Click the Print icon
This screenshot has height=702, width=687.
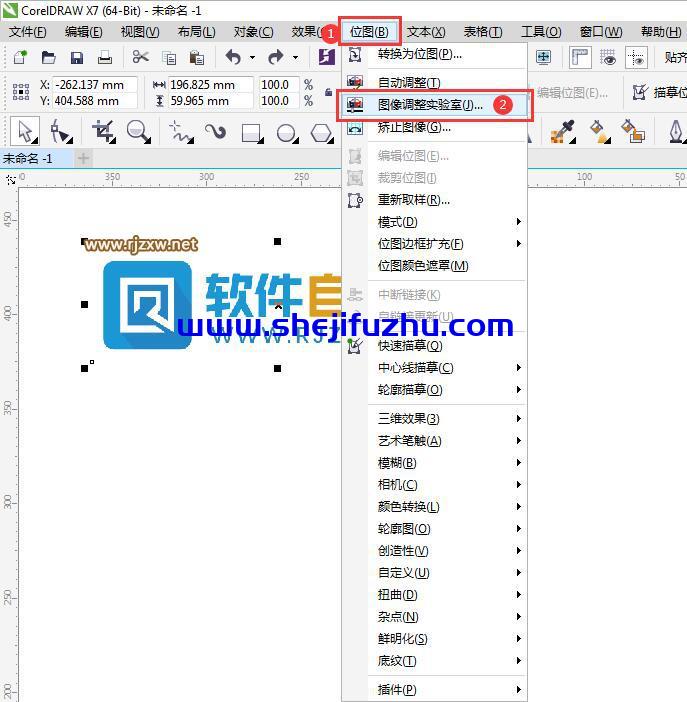pyautogui.click(x=105, y=57)
